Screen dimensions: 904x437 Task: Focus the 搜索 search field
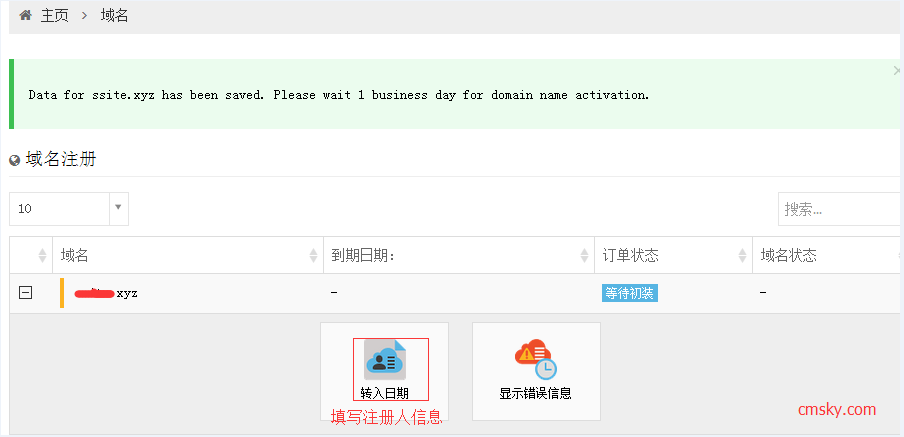pos(838,209)
